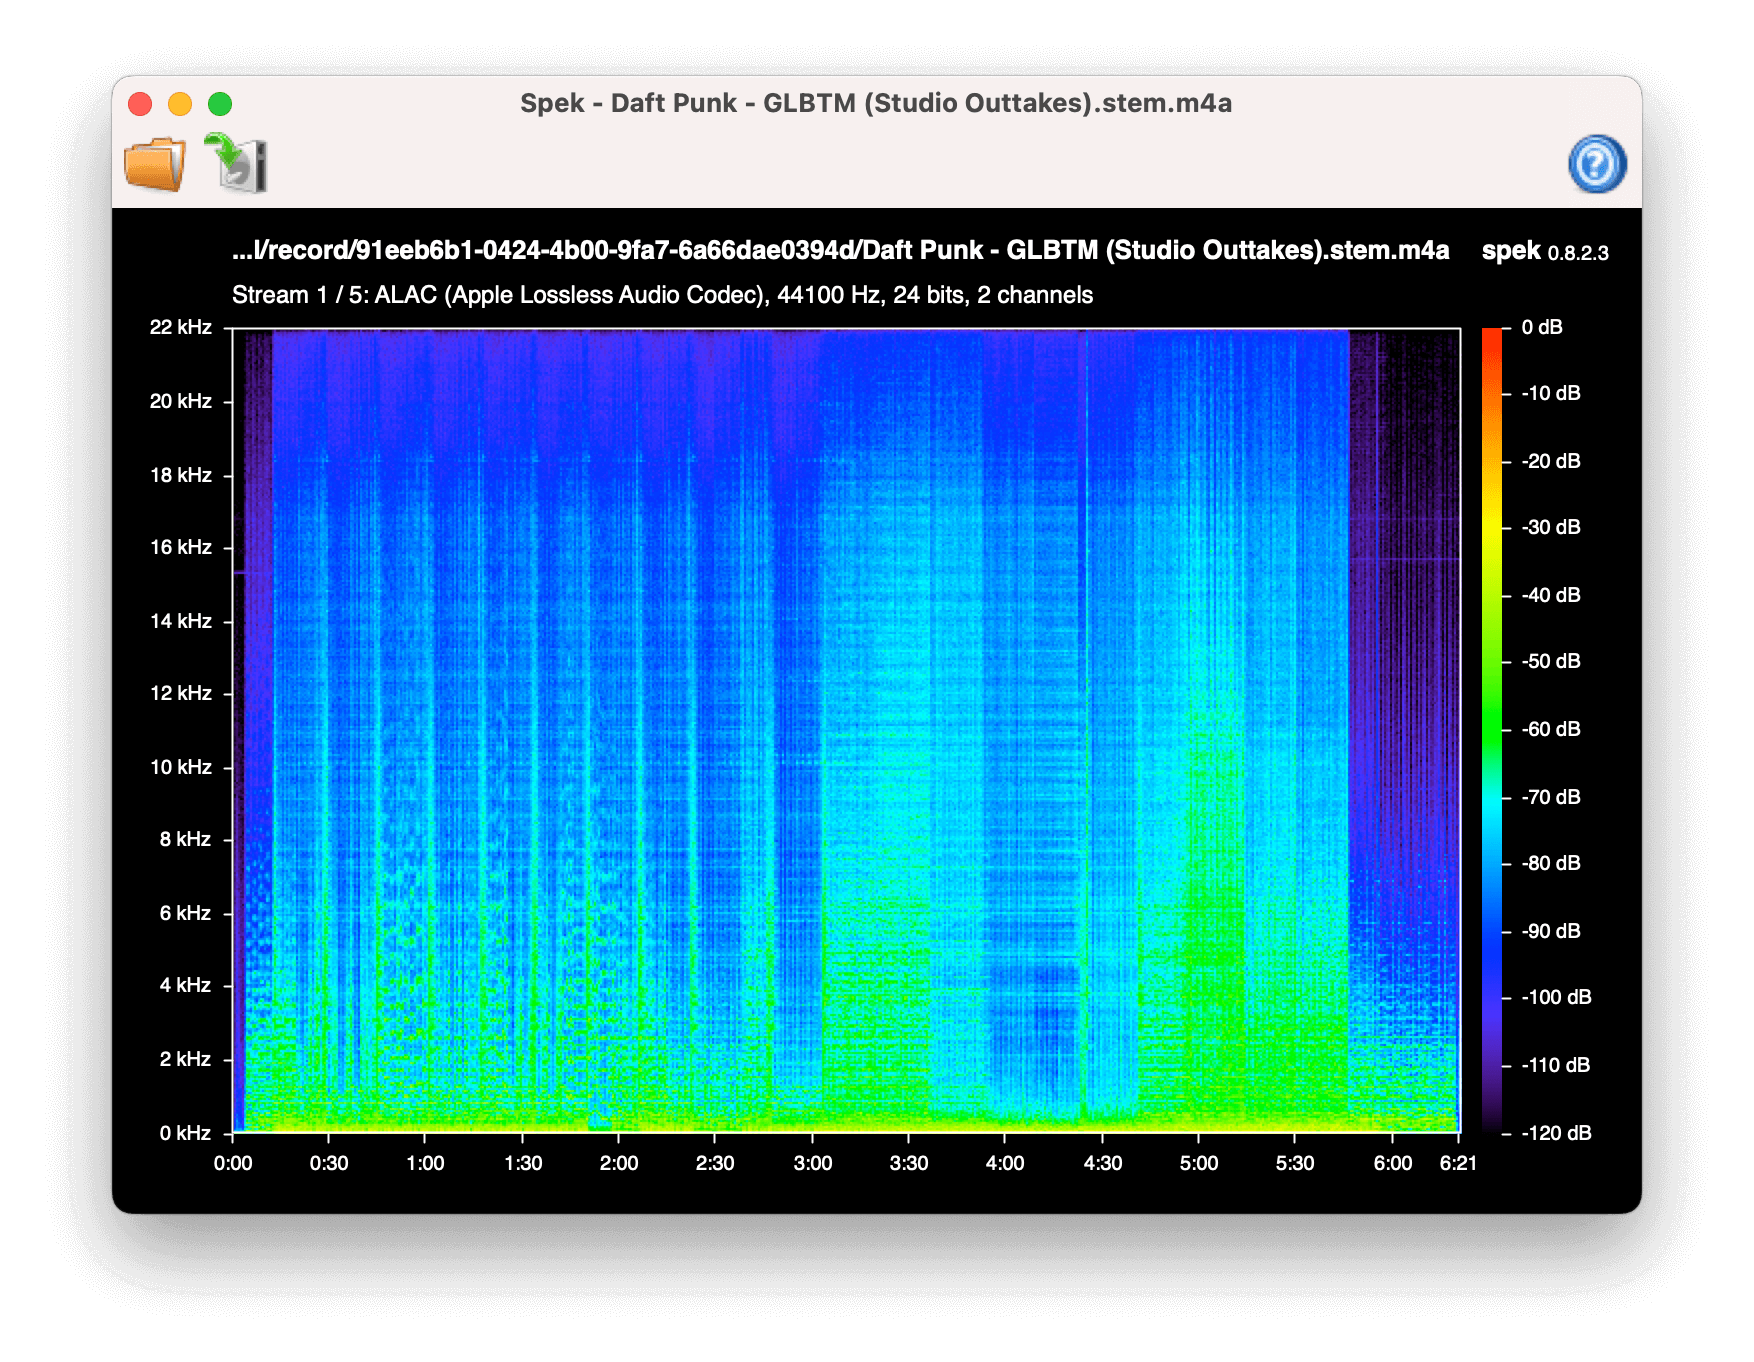Click the yellow minimize window button

pyautogui.click(x=180, y=104)
